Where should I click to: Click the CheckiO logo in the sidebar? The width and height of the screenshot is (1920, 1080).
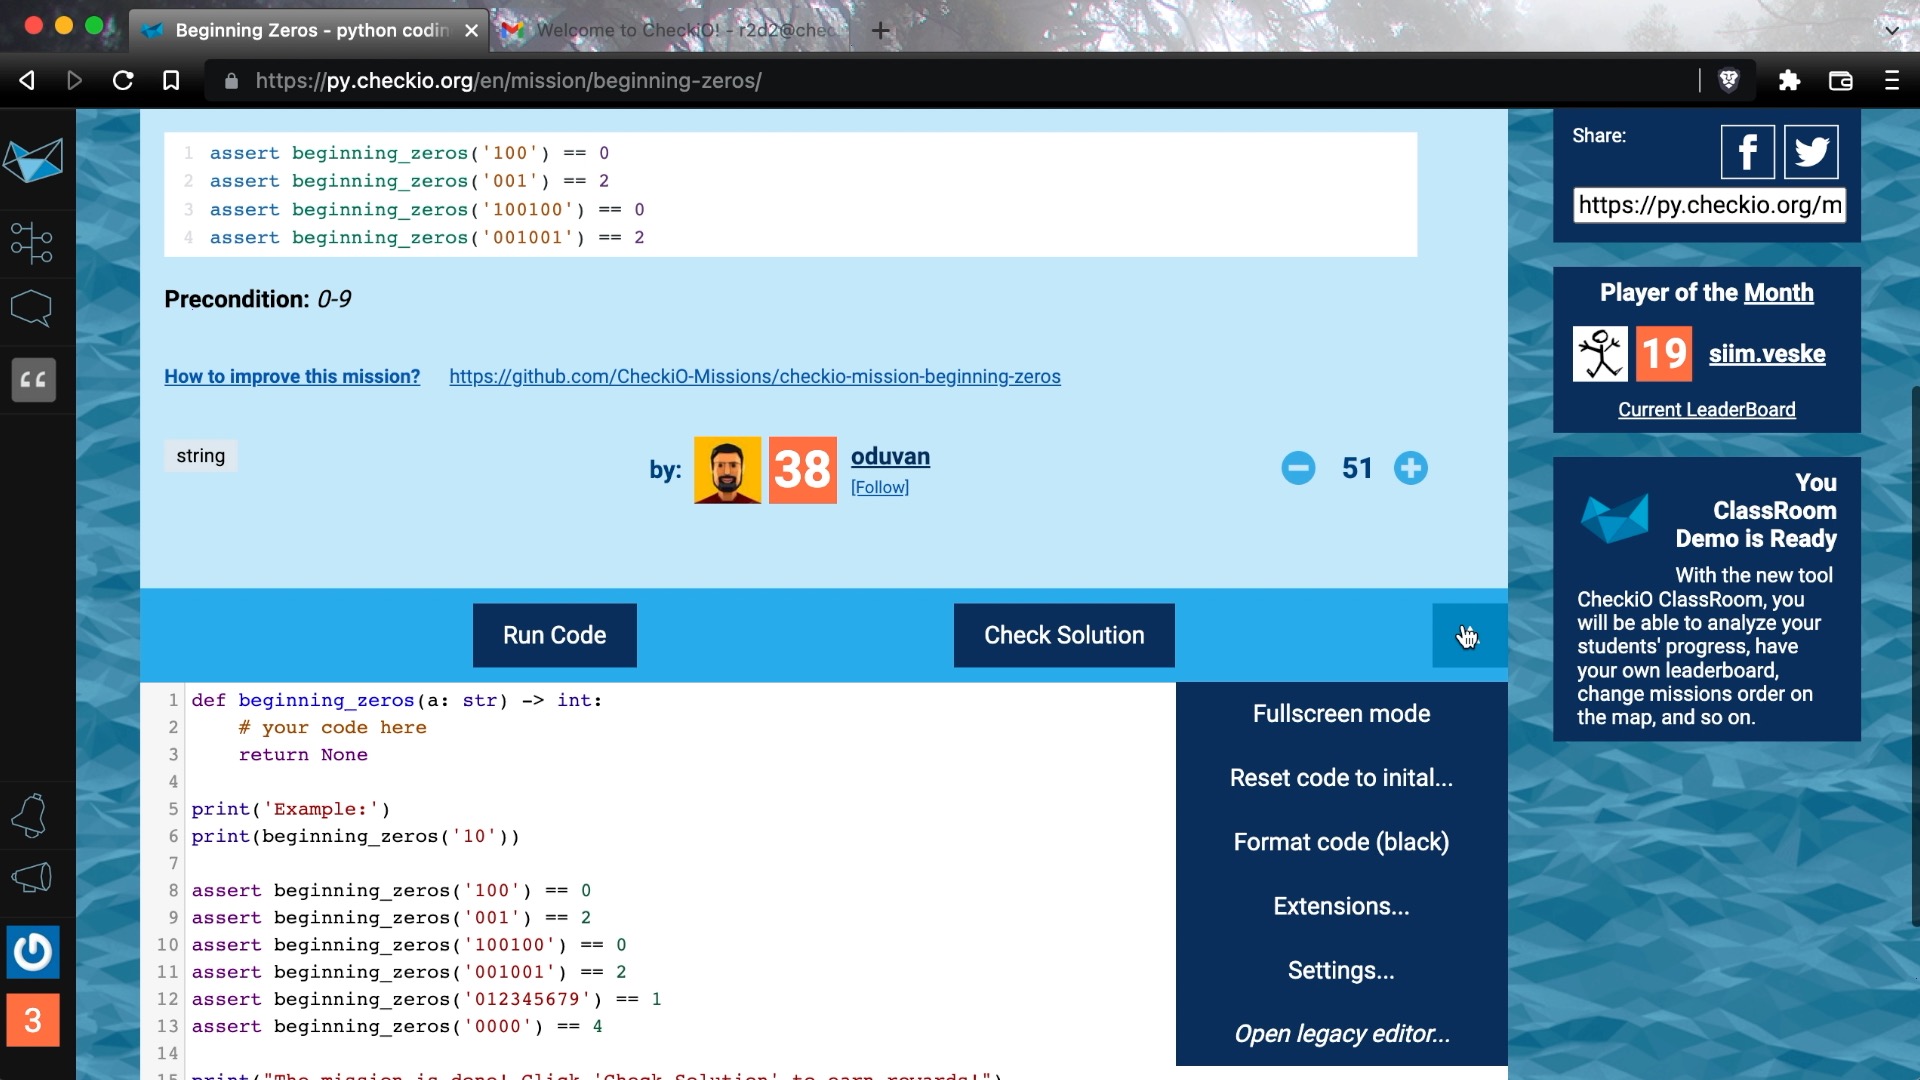pyautogui.click(x=33, y=160)
